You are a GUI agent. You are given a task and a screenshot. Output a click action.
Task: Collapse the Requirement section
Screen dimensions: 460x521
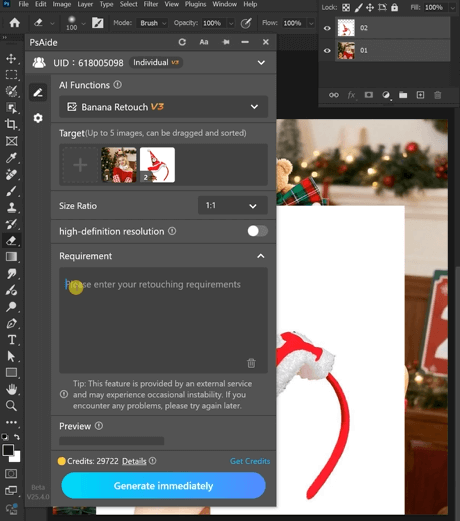coord(261,256)
